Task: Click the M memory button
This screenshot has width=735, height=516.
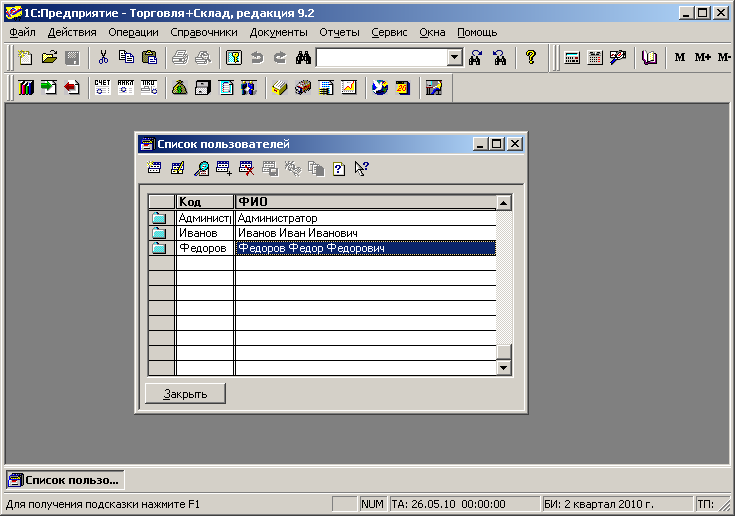Action: 680,58
